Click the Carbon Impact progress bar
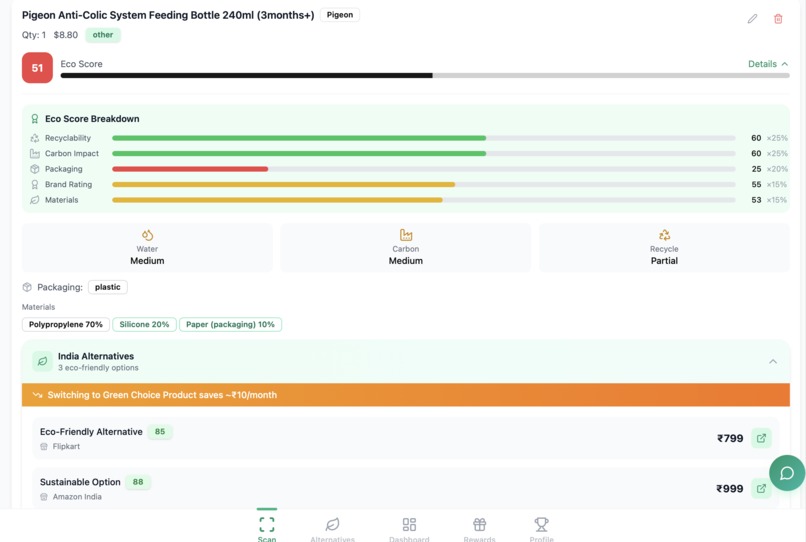806x542 pixels. click(x=424, y=153)
